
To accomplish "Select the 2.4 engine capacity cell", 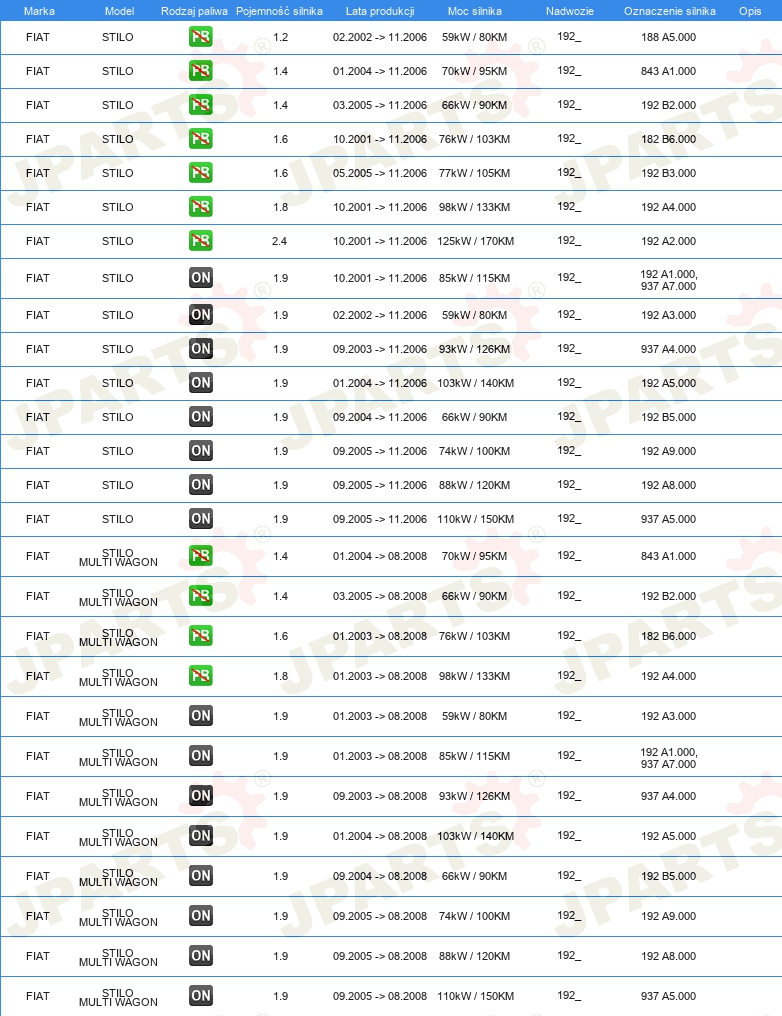I will pos(280,241).
